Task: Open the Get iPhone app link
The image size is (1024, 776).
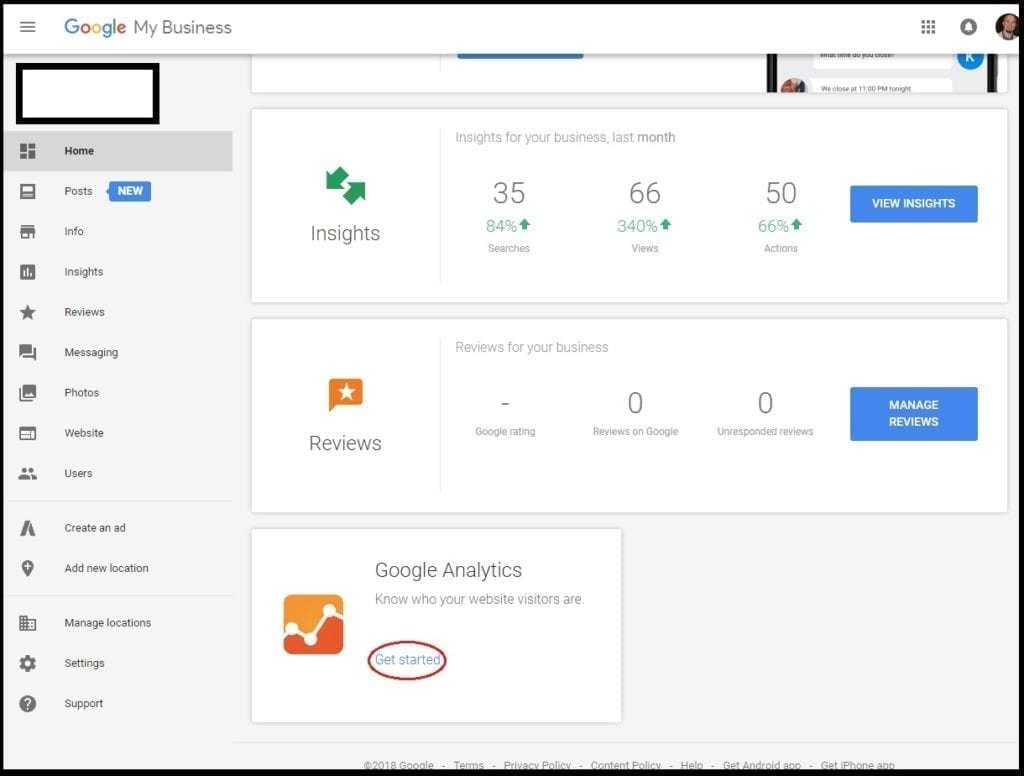Action: (857, 765)
